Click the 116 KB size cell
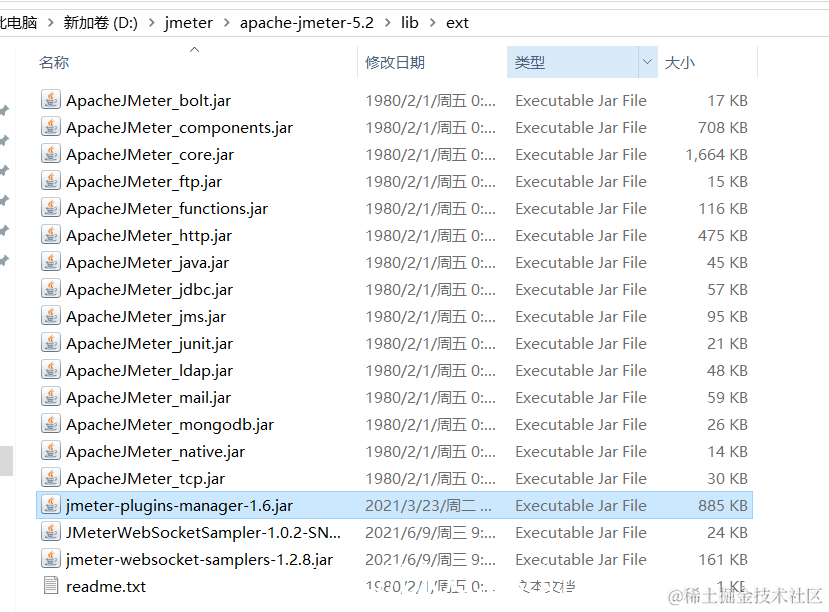The width and height of the screenshot is (829, 612). (723, 208)
